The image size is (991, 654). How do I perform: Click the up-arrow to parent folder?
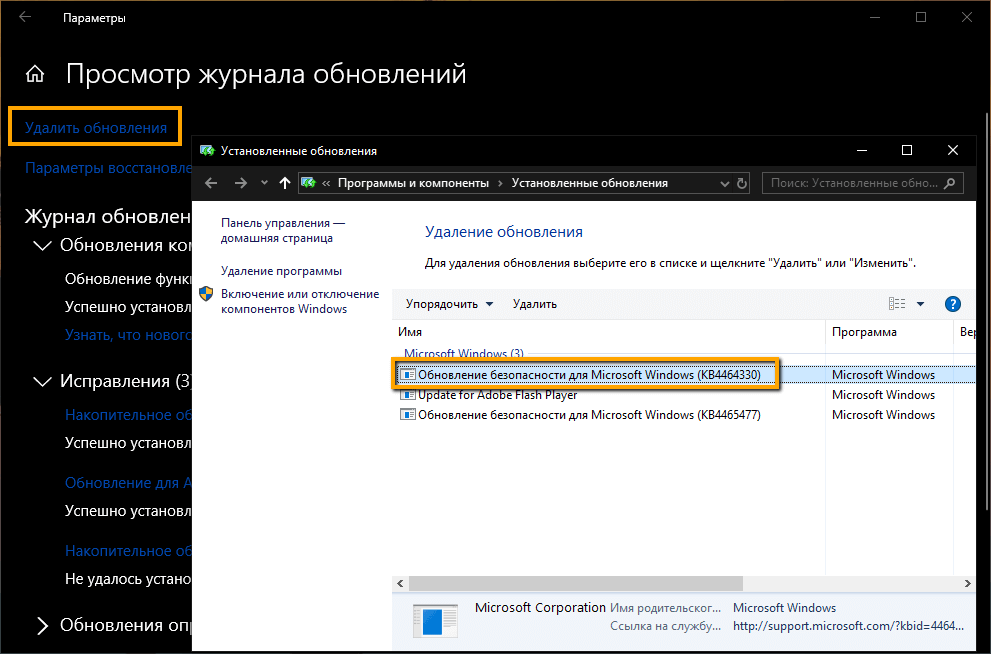(x=284, y=183)
